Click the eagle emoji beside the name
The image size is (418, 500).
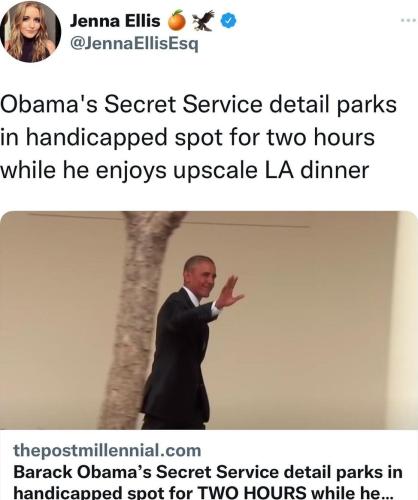(x=203, y=20)
